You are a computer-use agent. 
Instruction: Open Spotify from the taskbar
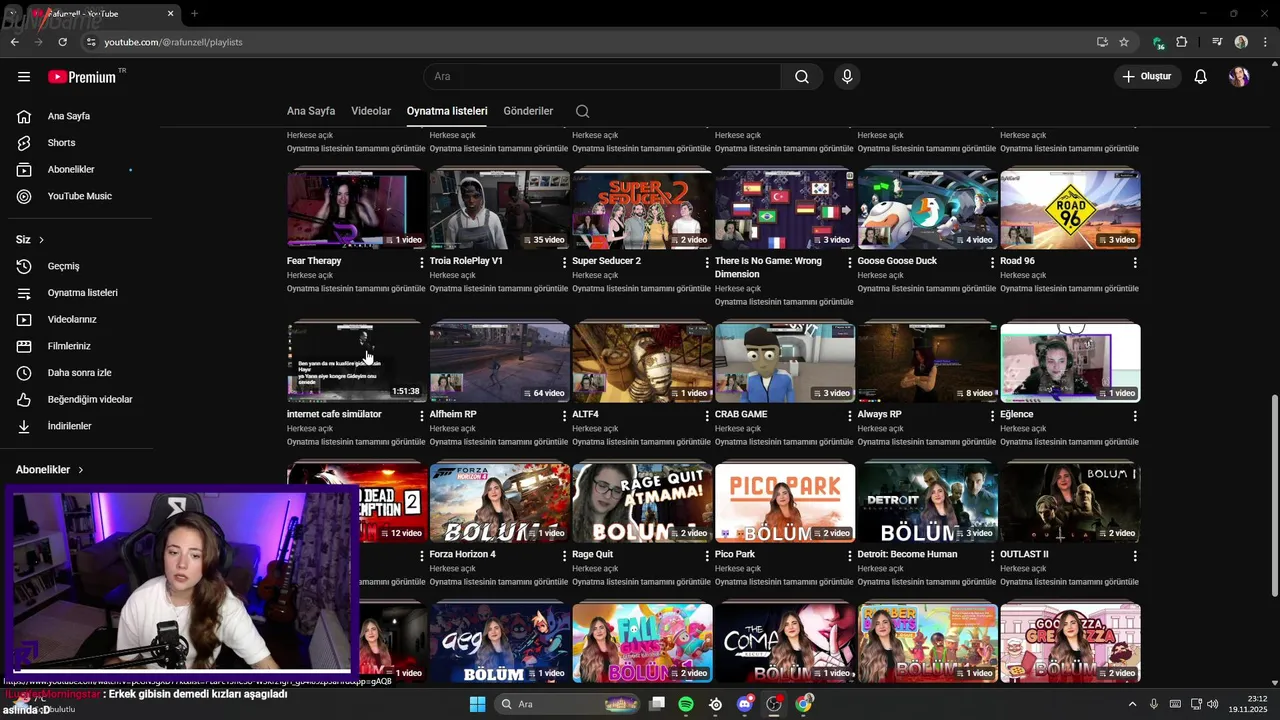pyautogui.click(x=686, y=704)
